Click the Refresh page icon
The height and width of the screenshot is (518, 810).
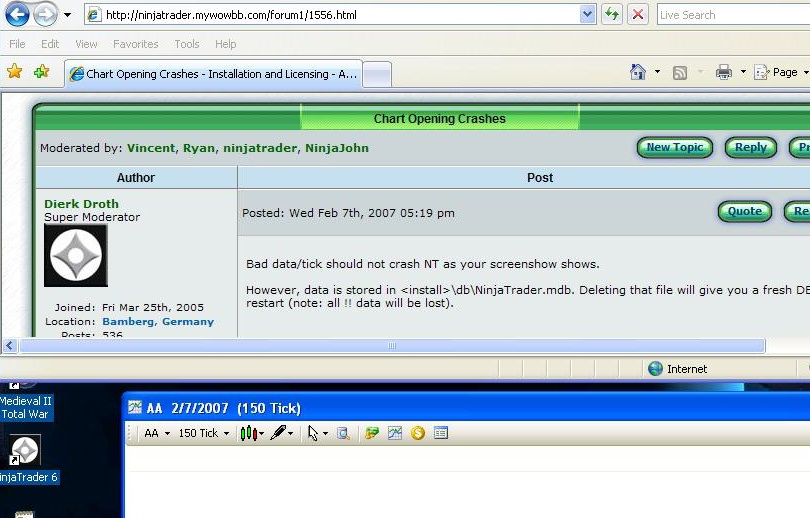click(612, 14)
